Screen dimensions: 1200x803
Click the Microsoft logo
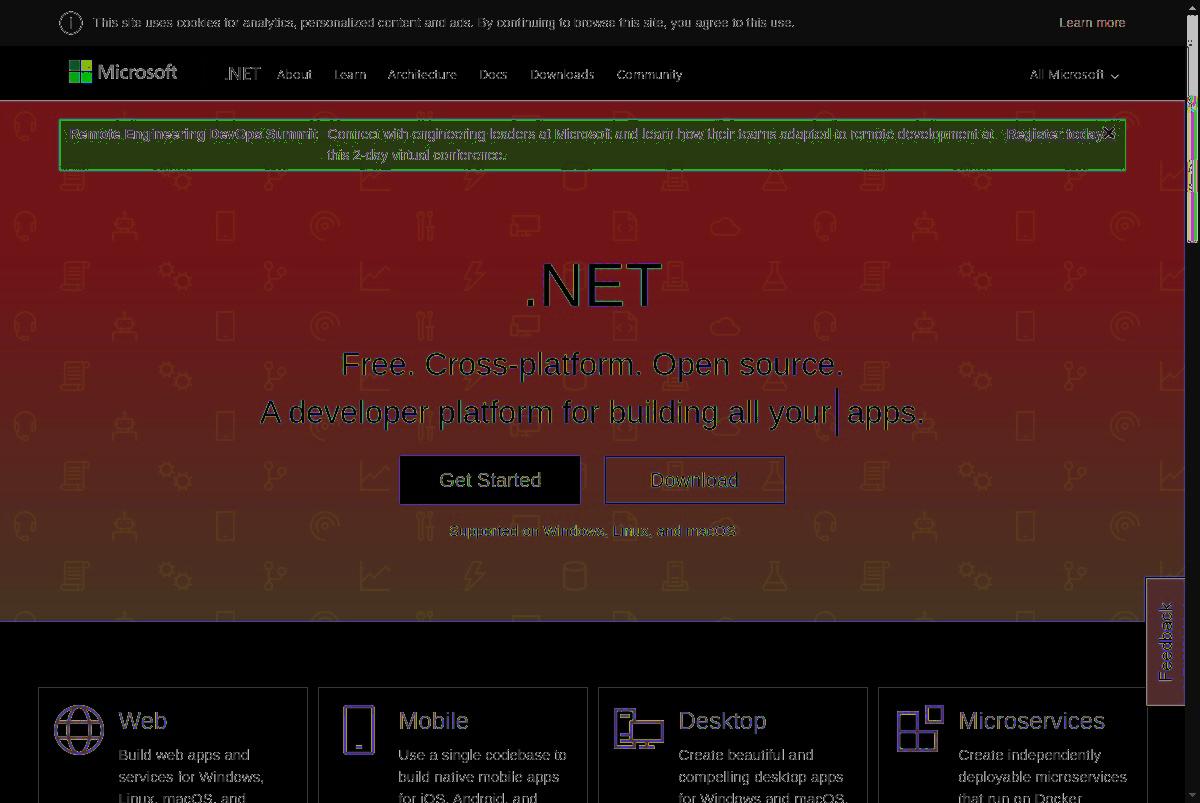(123, 72)
